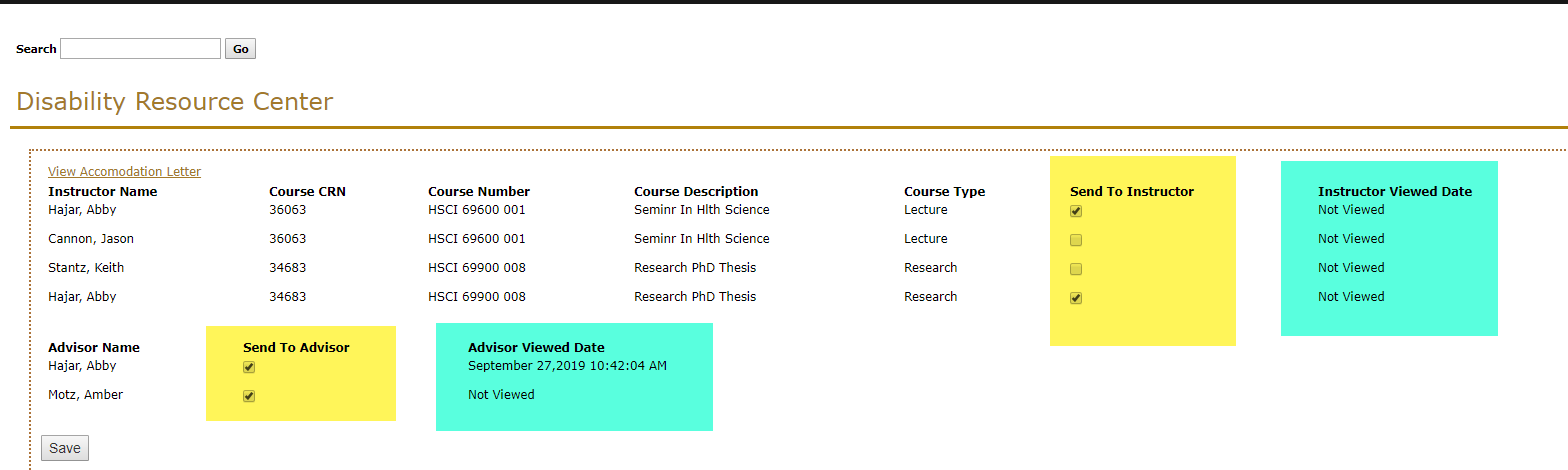Click instructor name Stantz, Keith
This screenshot has width=1568, height=470.
click(x=86, y=268)
